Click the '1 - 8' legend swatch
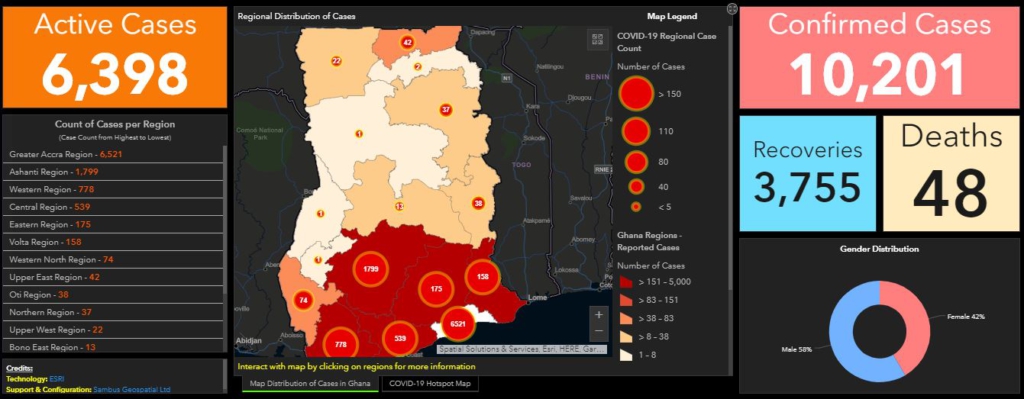1024x399 pixels. [x=625, y=355]
